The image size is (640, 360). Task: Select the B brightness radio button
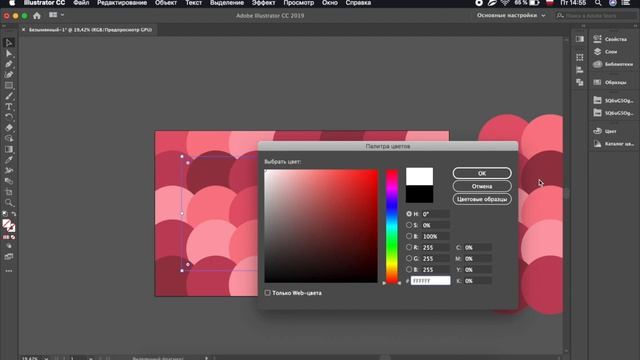(x=409, y=236)
